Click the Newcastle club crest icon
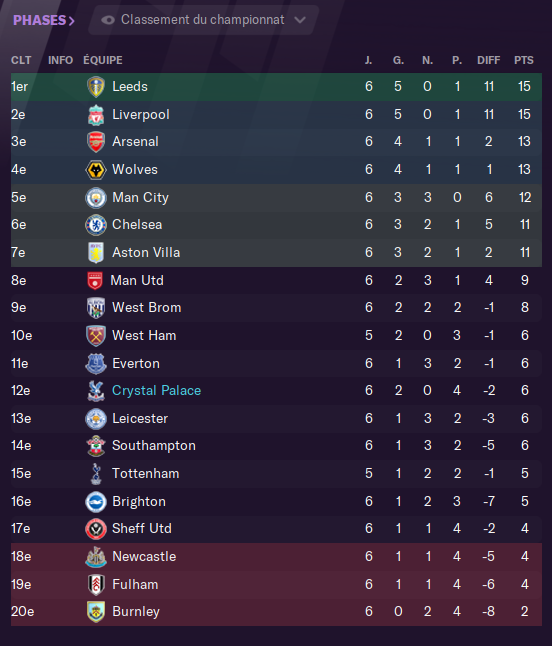This screenshot has width=552, height=646. point(96,557)
